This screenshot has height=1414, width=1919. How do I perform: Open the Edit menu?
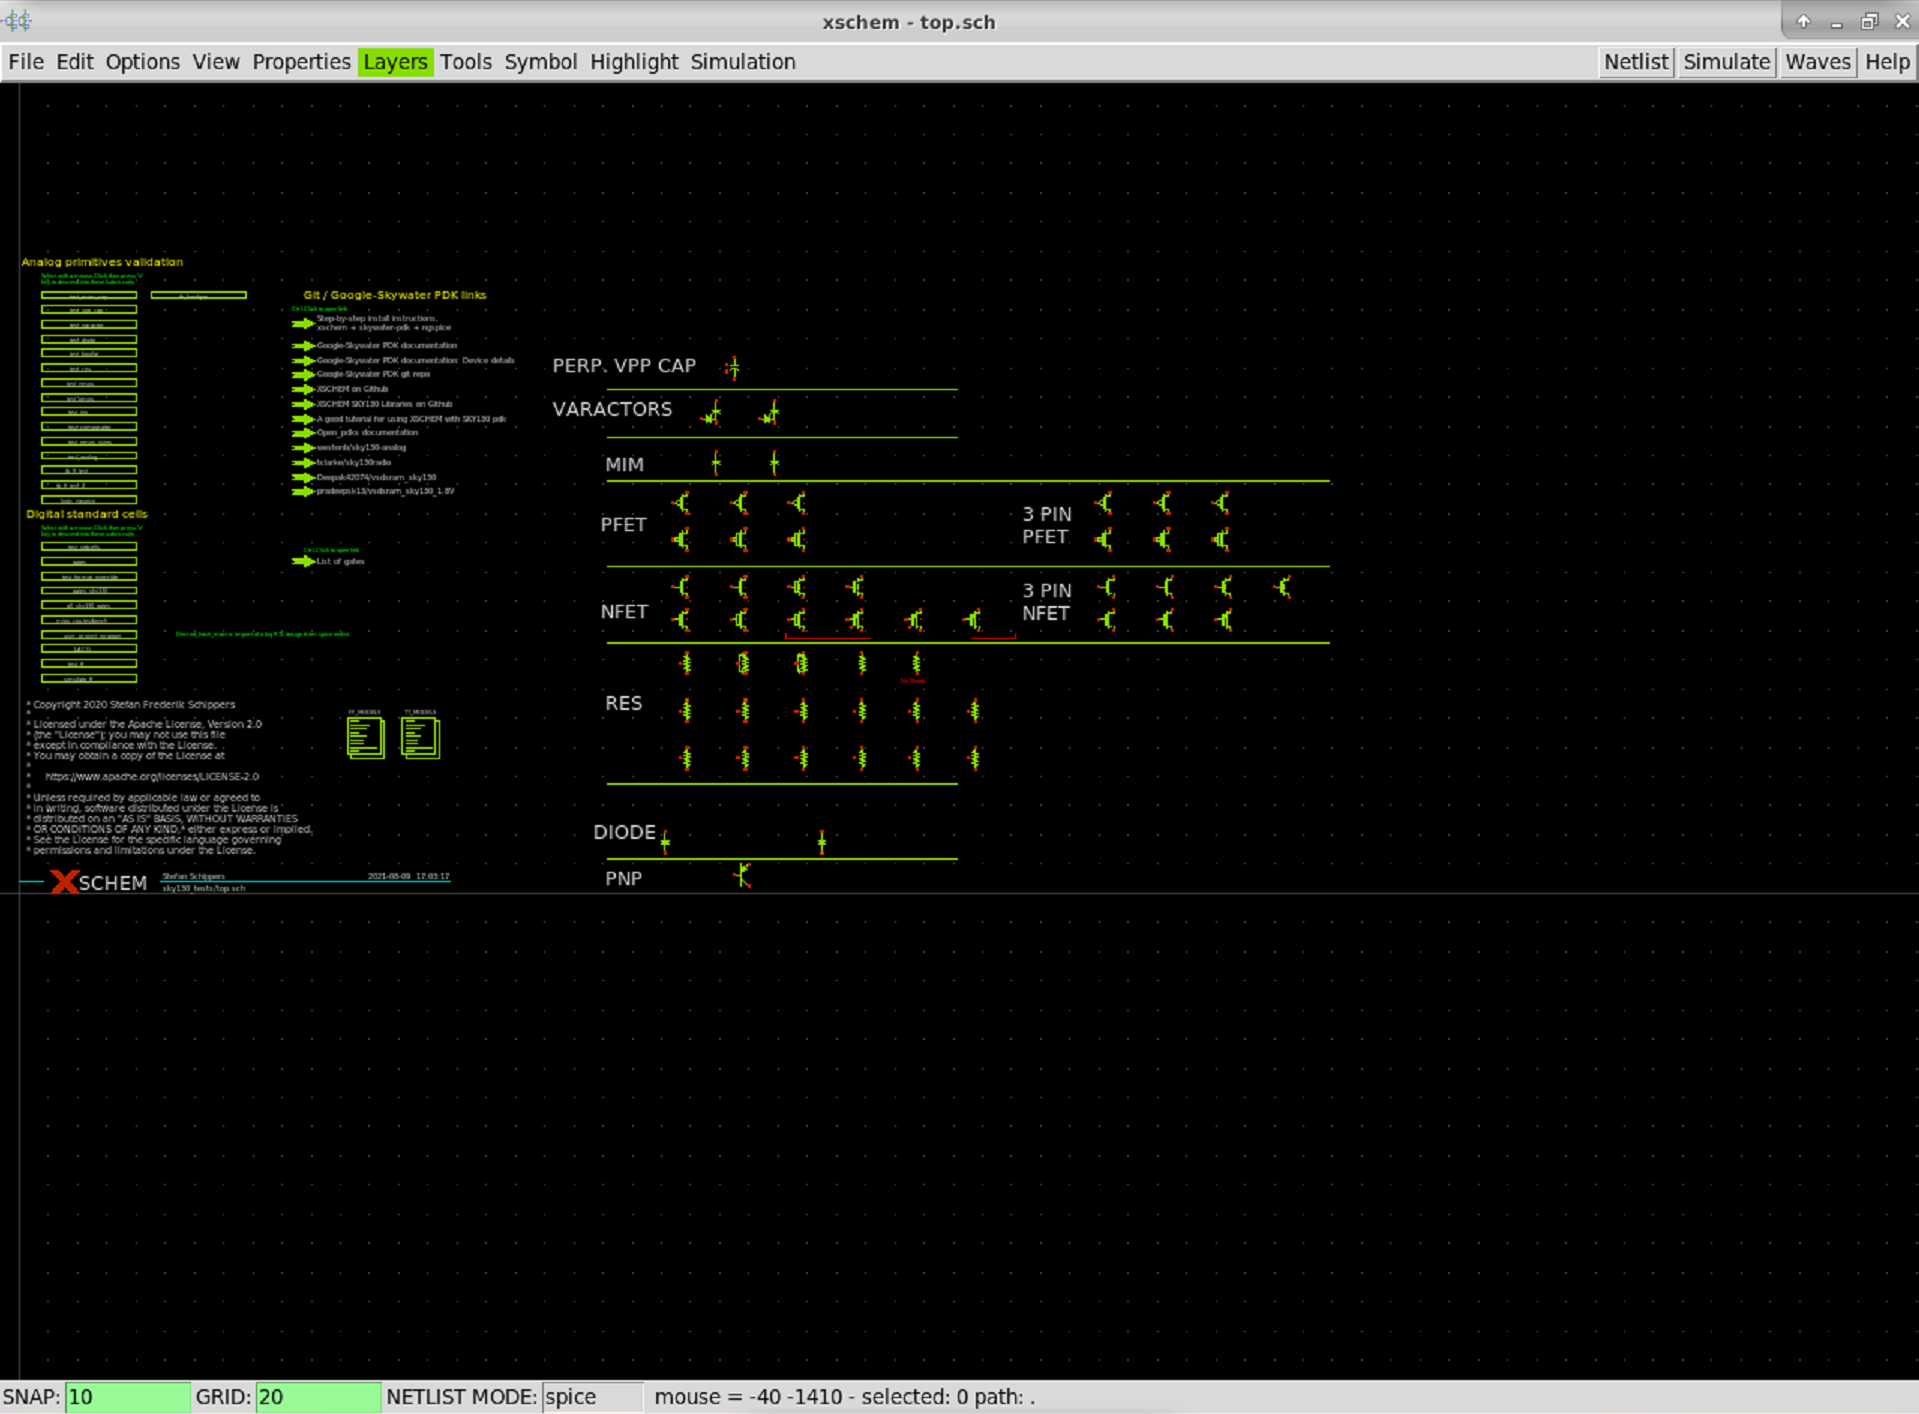(x=74, y=62)
